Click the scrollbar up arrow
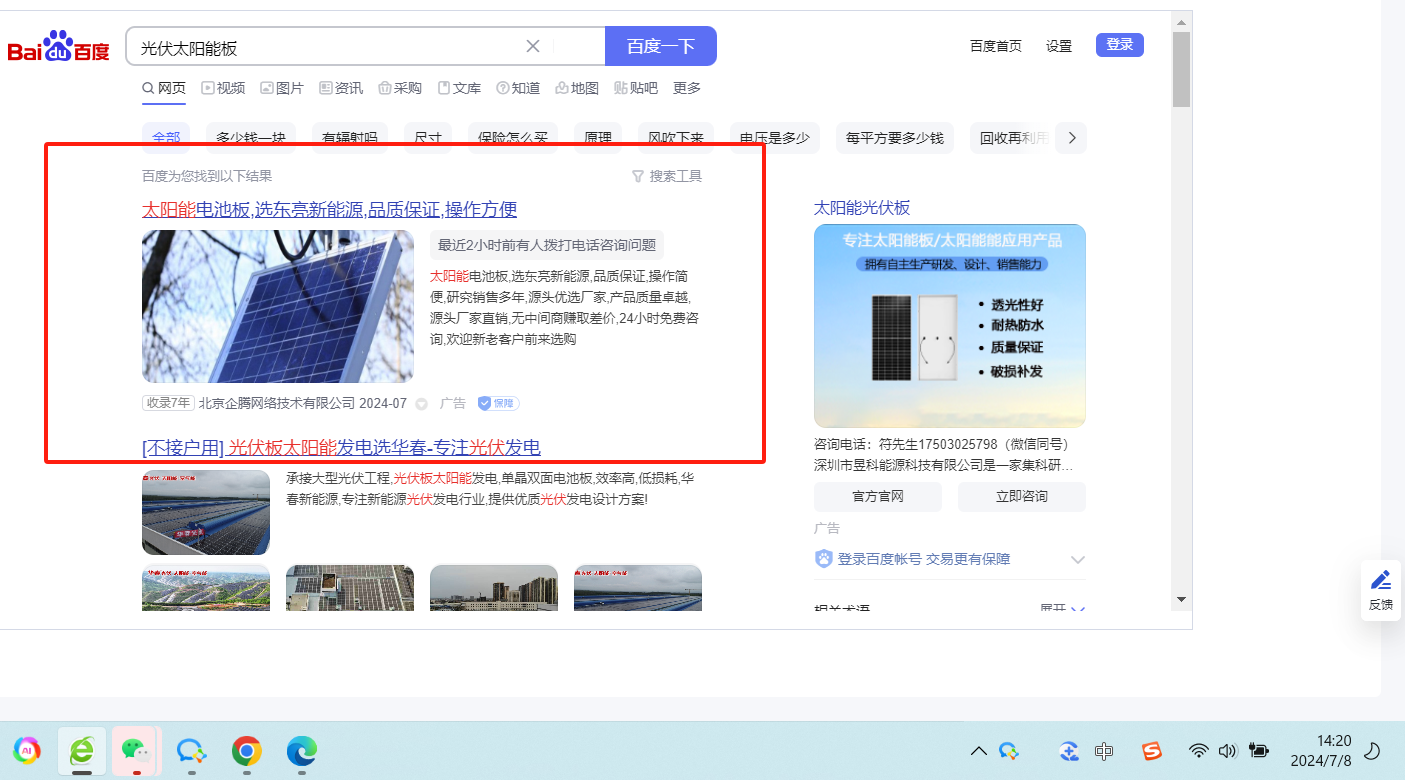 point(1182,22)
